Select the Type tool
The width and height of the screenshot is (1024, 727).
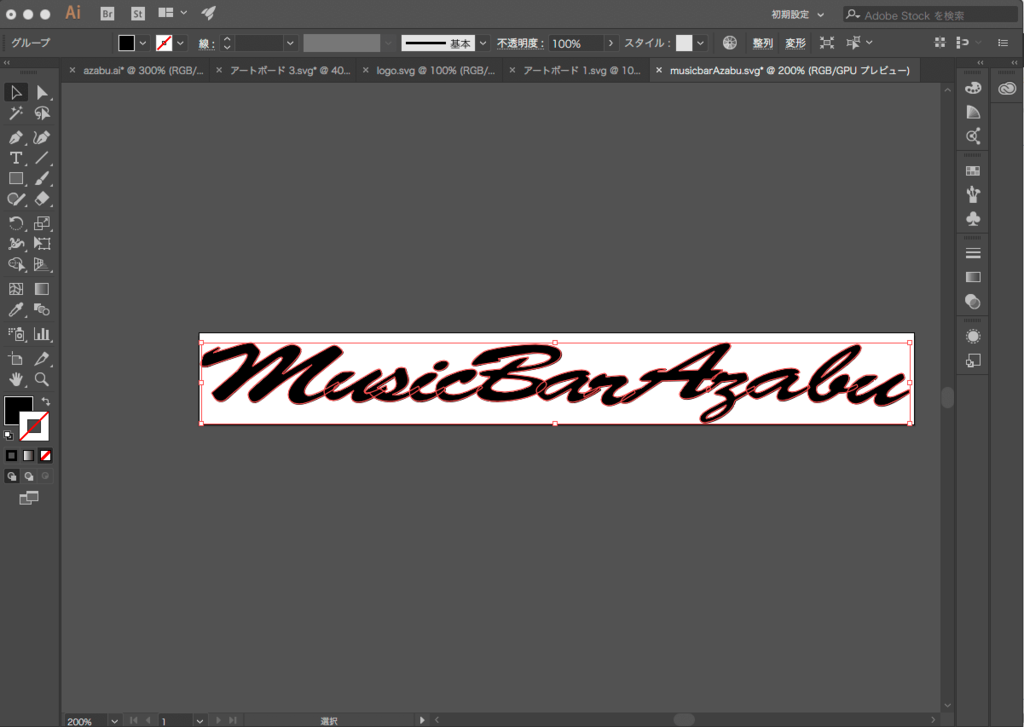pyautogui.click(x=16, y=158)
